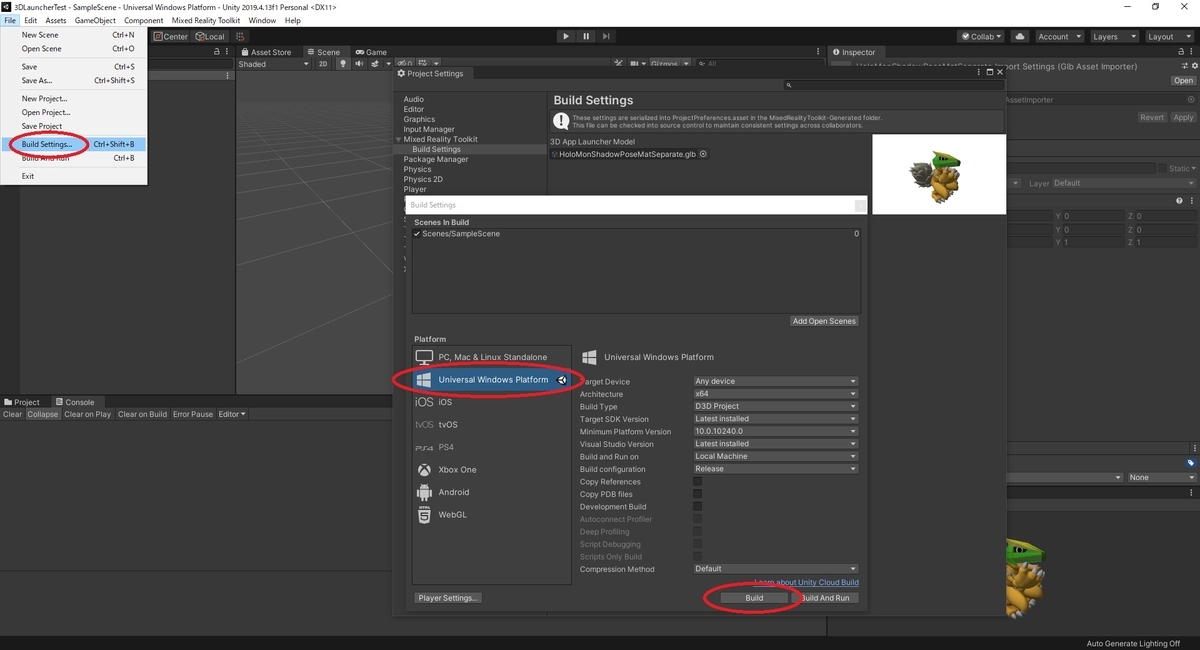The width and height of the screenshot is (1200, 650).
Task: Open the Architecture x64 dropdown
Action: click(x=776, y=394)
